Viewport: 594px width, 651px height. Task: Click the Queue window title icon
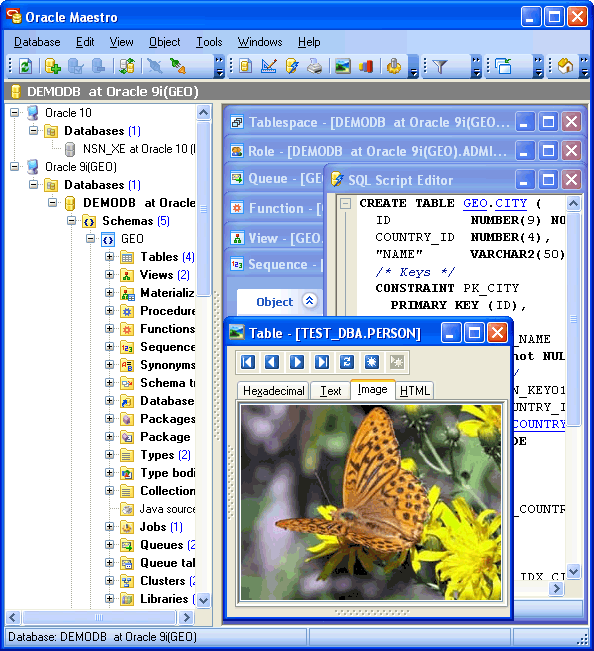pyautogui.click(x=237, y=179)
